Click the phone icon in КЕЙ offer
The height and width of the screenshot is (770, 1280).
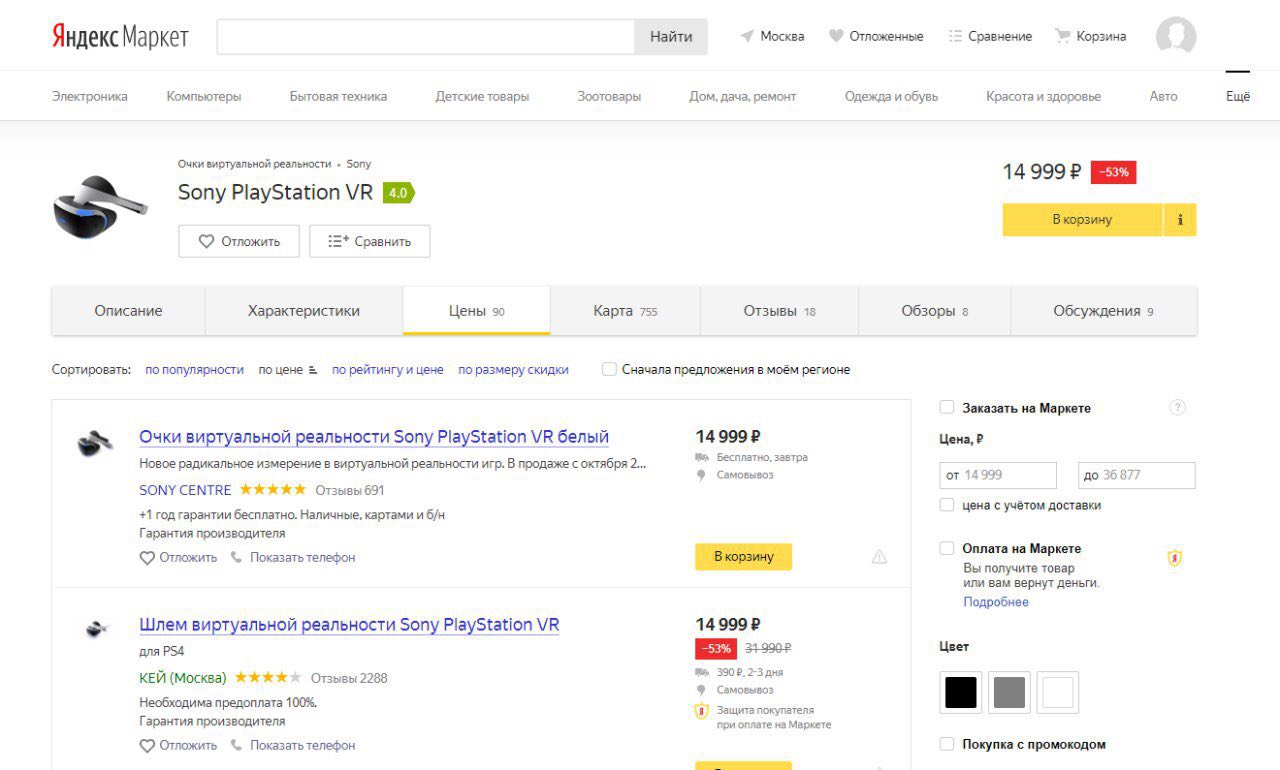pyautogui.click(x=237, y=745)
